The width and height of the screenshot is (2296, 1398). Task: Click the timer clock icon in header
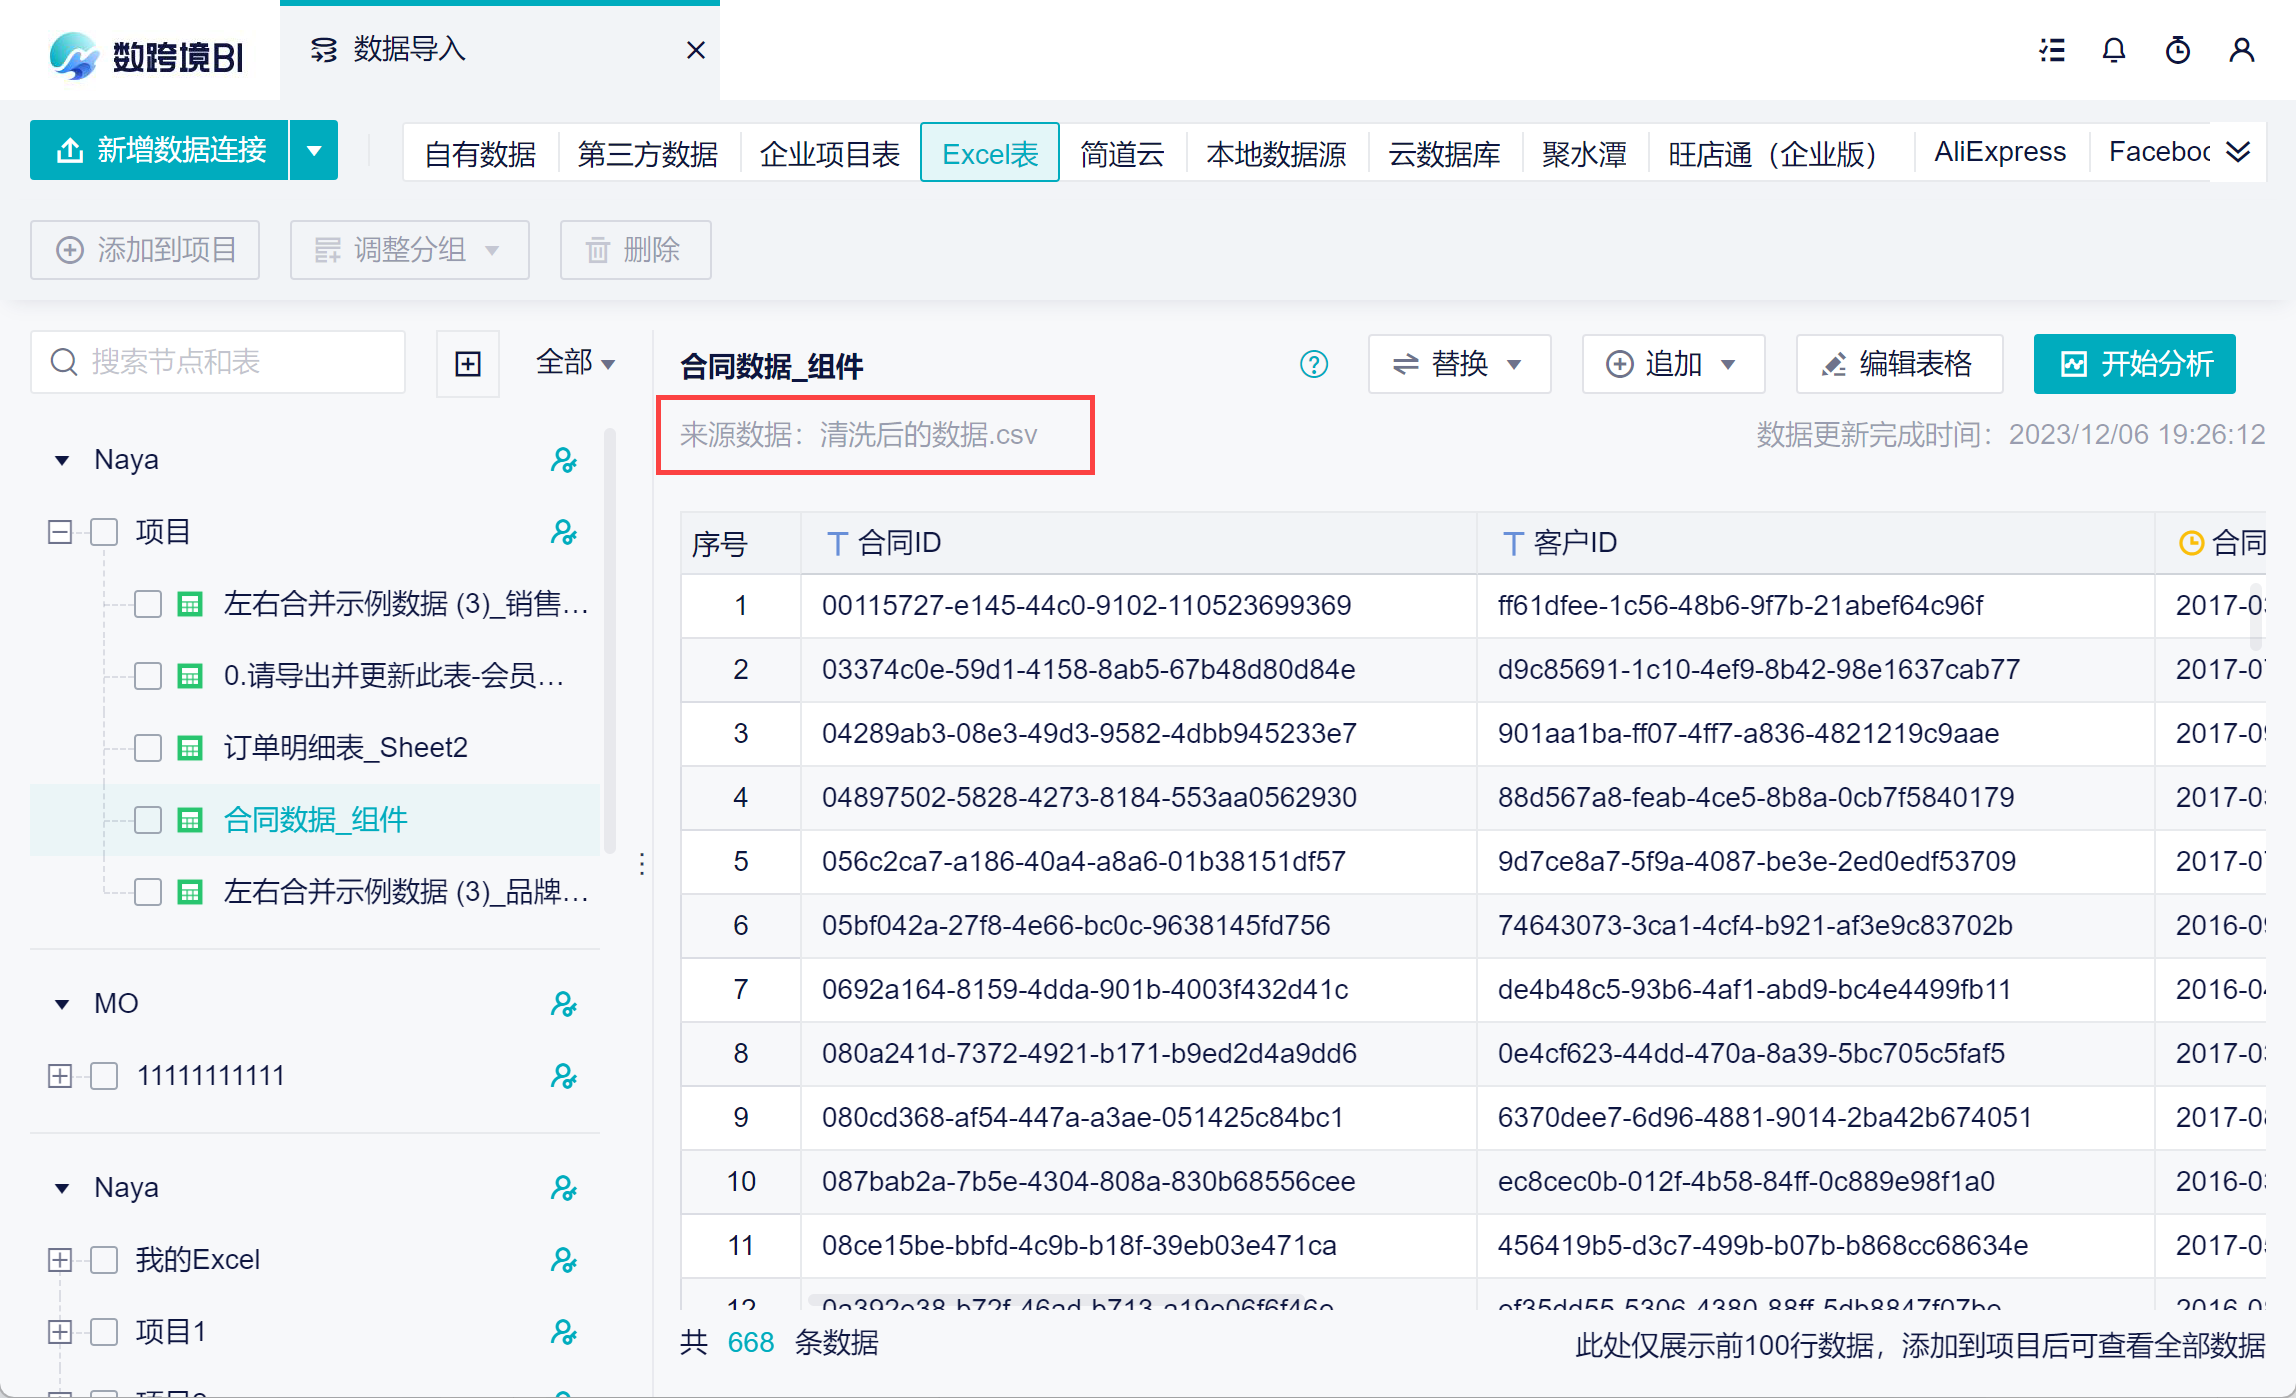[x=2177, y=51]
